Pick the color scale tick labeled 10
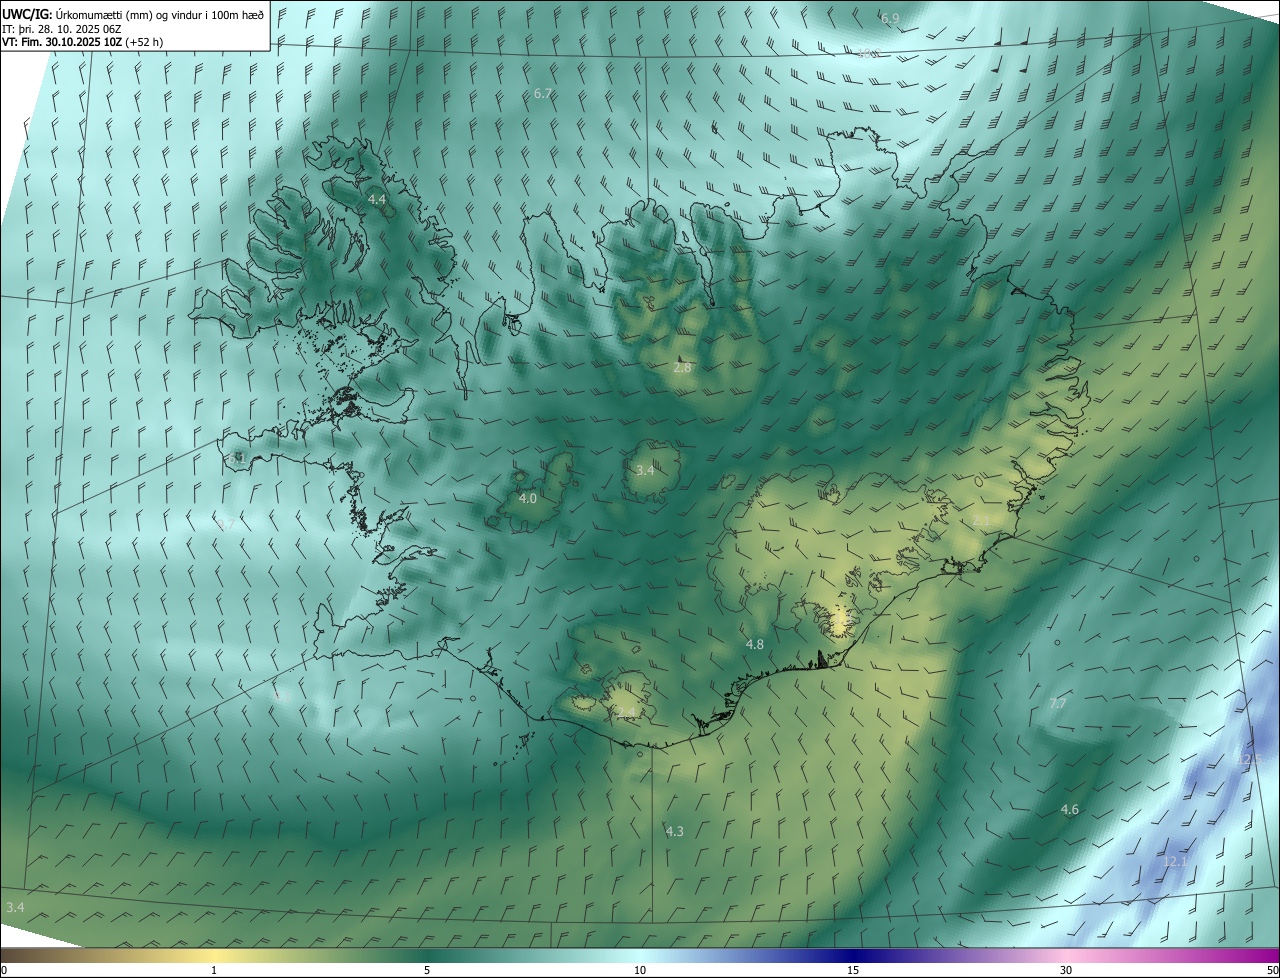Image resolution: width=1280 pixels, height=978 pixels. pyautogui.click(x=640, y=971)
